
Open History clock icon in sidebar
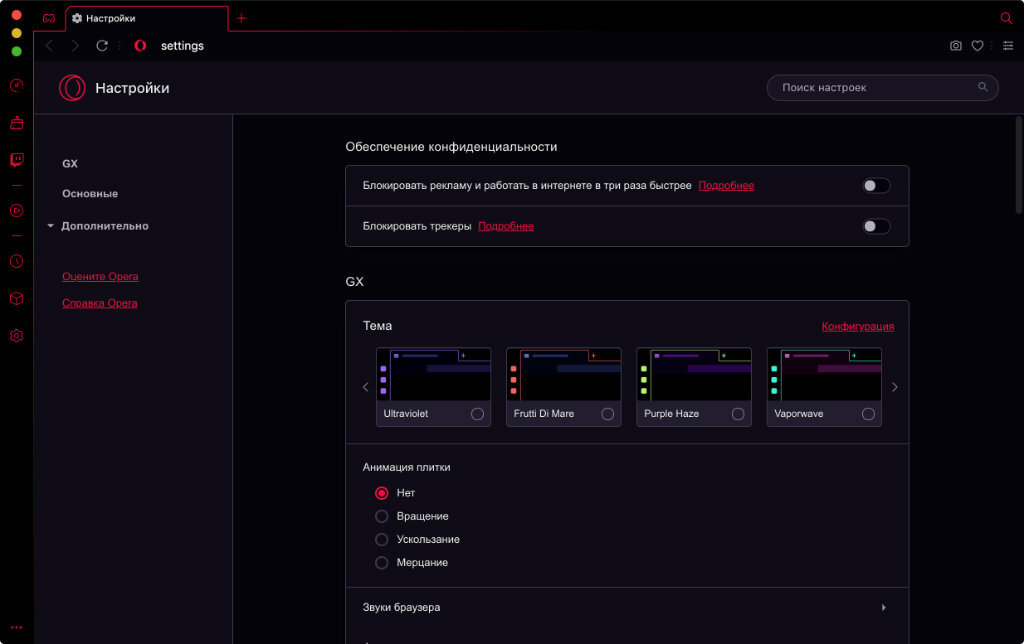(x=17, y=261)
